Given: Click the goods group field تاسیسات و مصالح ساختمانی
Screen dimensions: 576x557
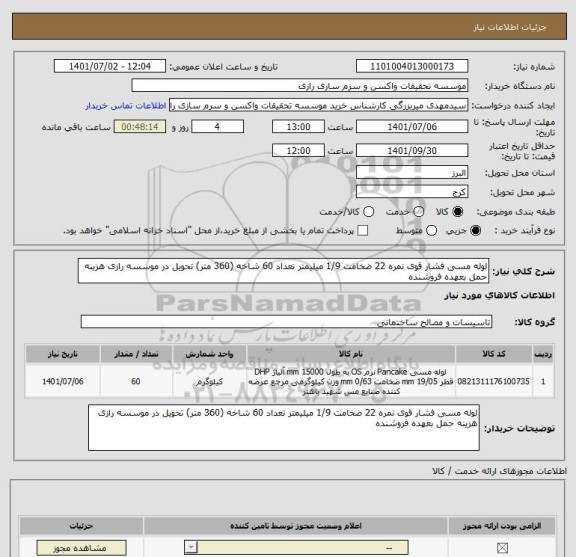Looking at the screenshot, I should coord(286,322).
